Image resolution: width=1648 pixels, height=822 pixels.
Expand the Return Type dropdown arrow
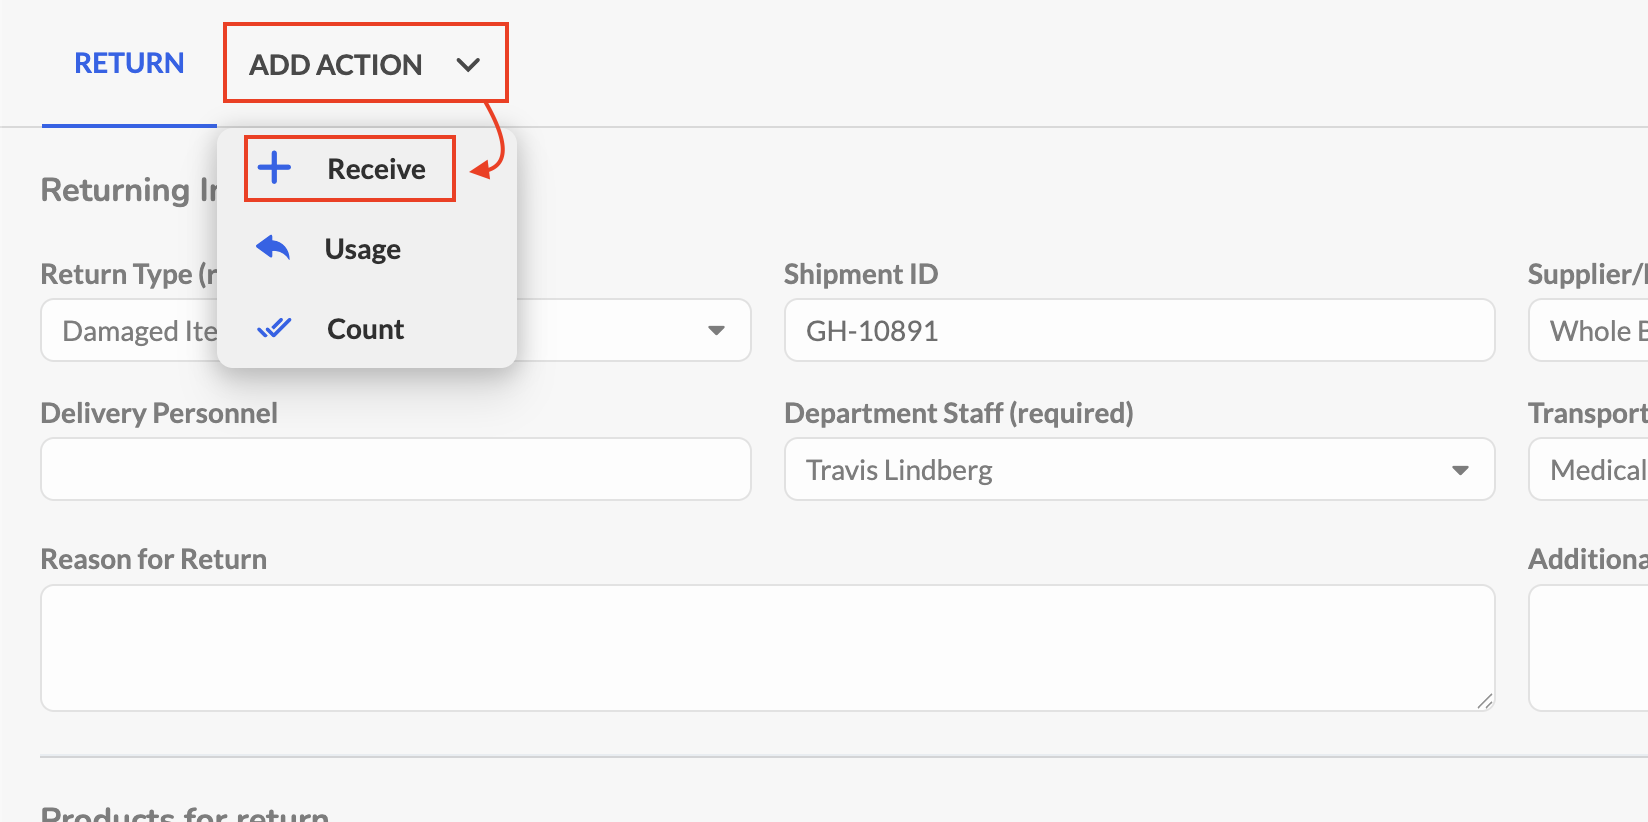tap(716, 330)
